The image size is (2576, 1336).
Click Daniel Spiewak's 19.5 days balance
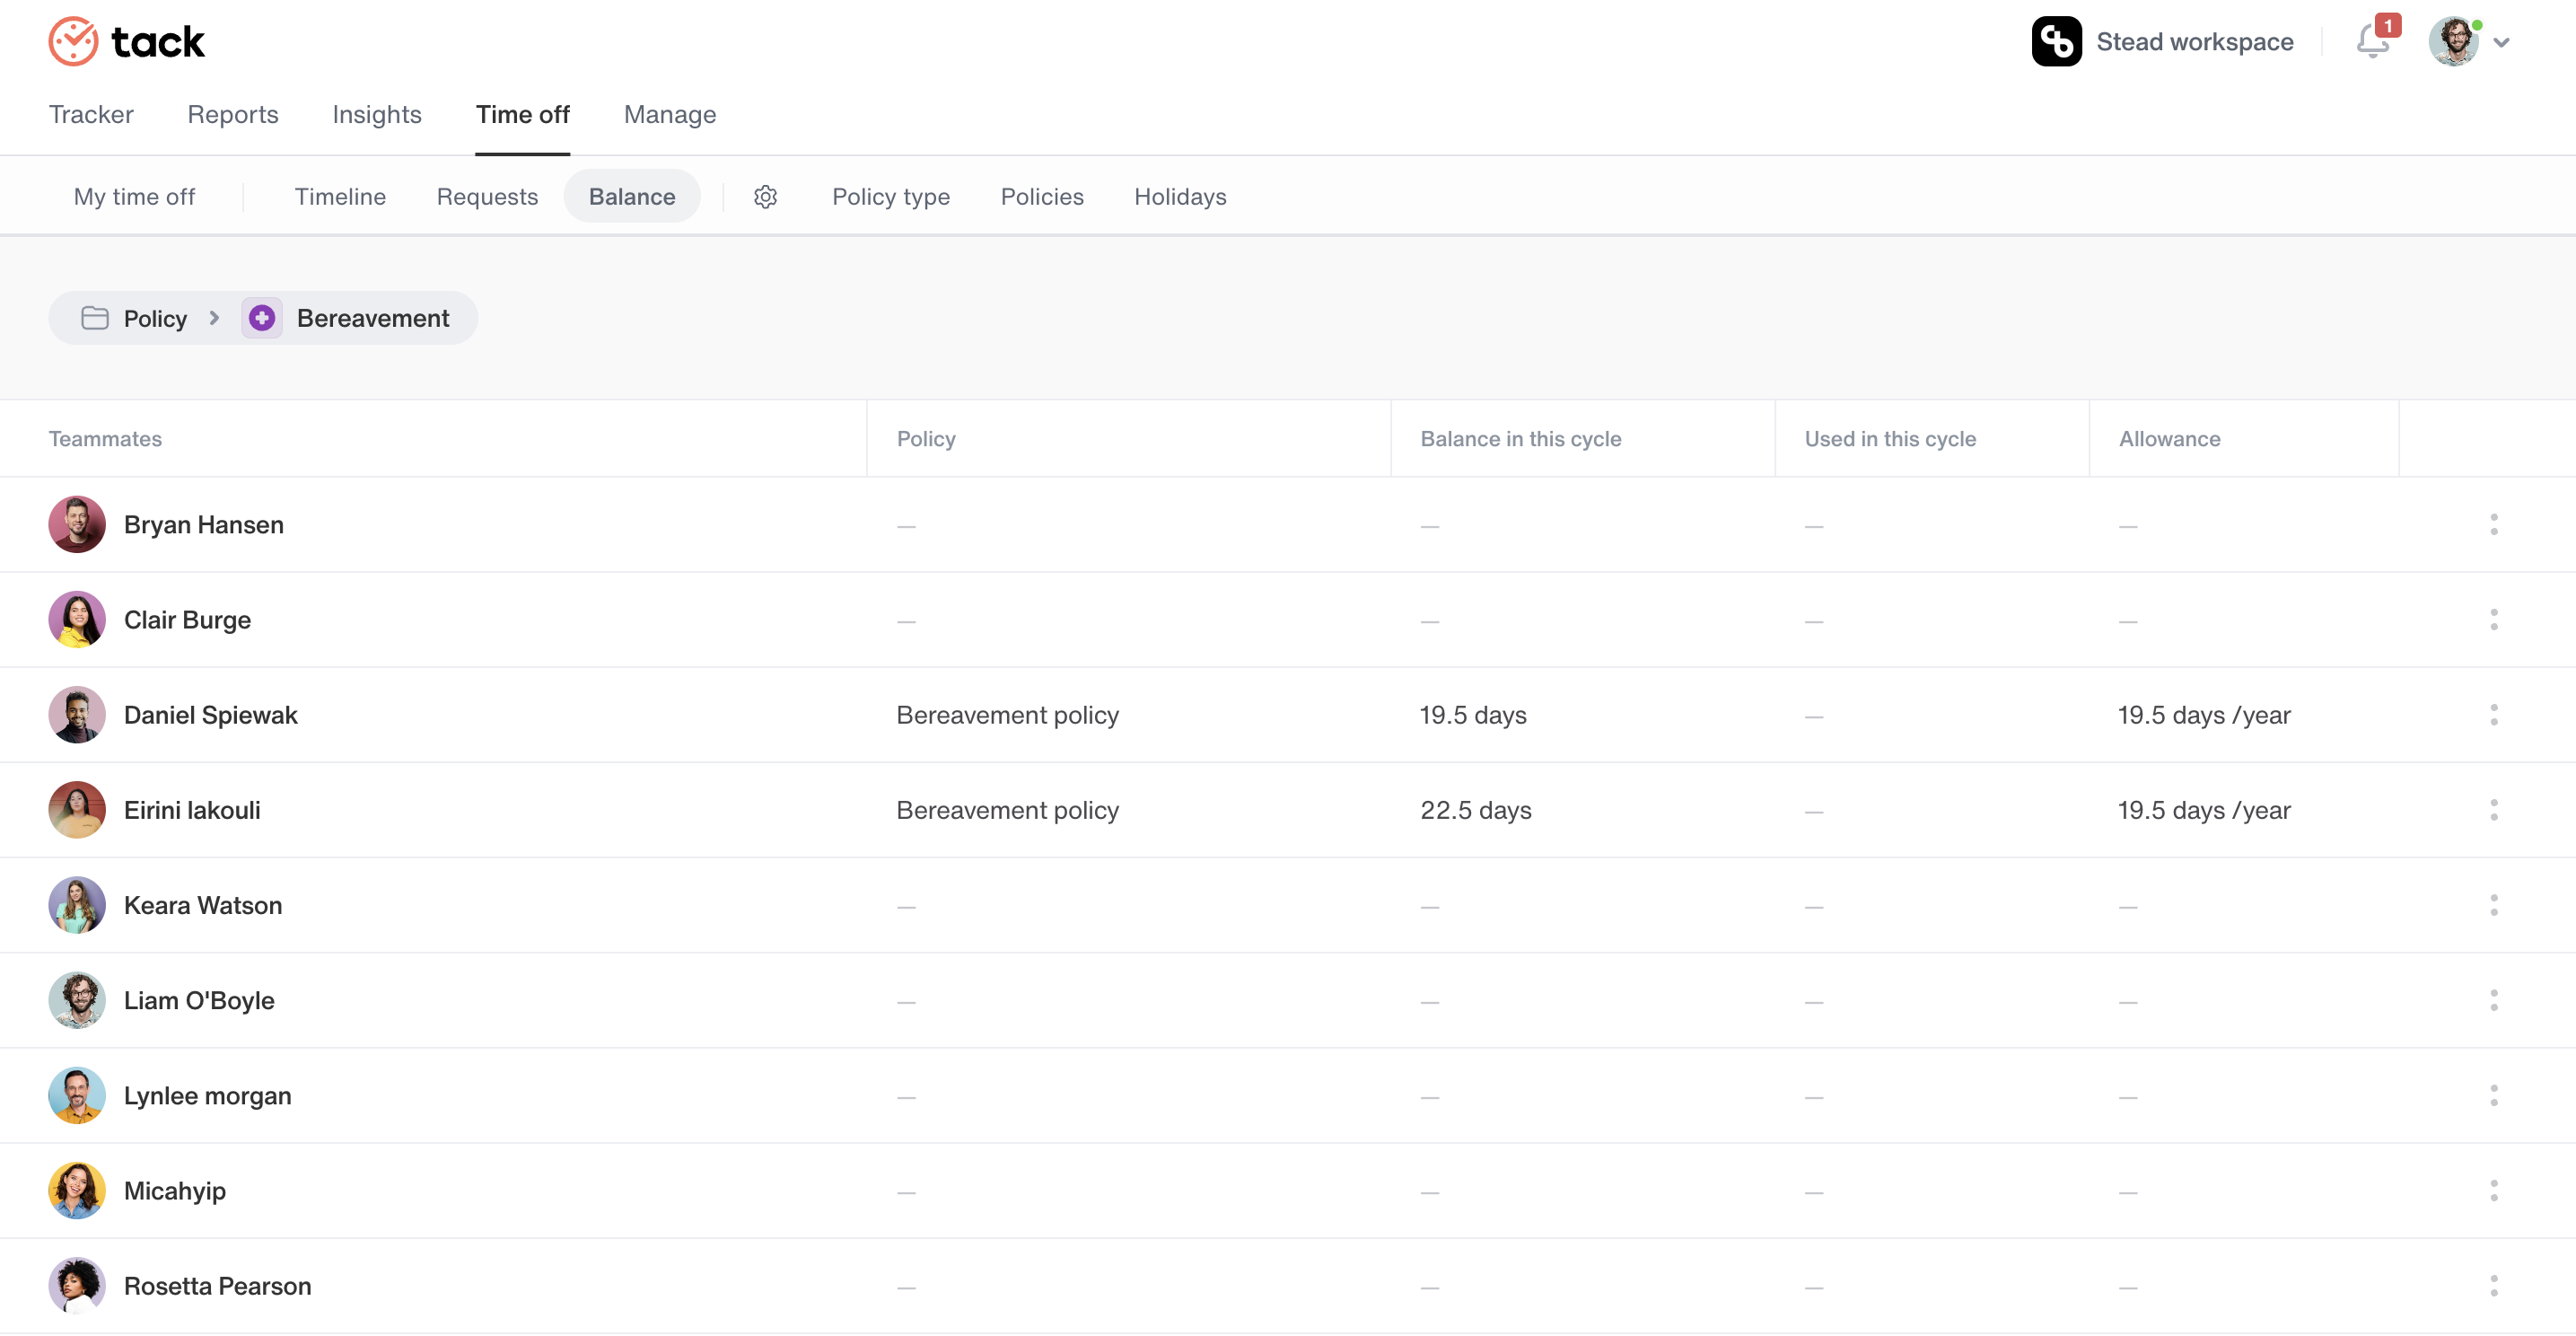click(1473, 715)
